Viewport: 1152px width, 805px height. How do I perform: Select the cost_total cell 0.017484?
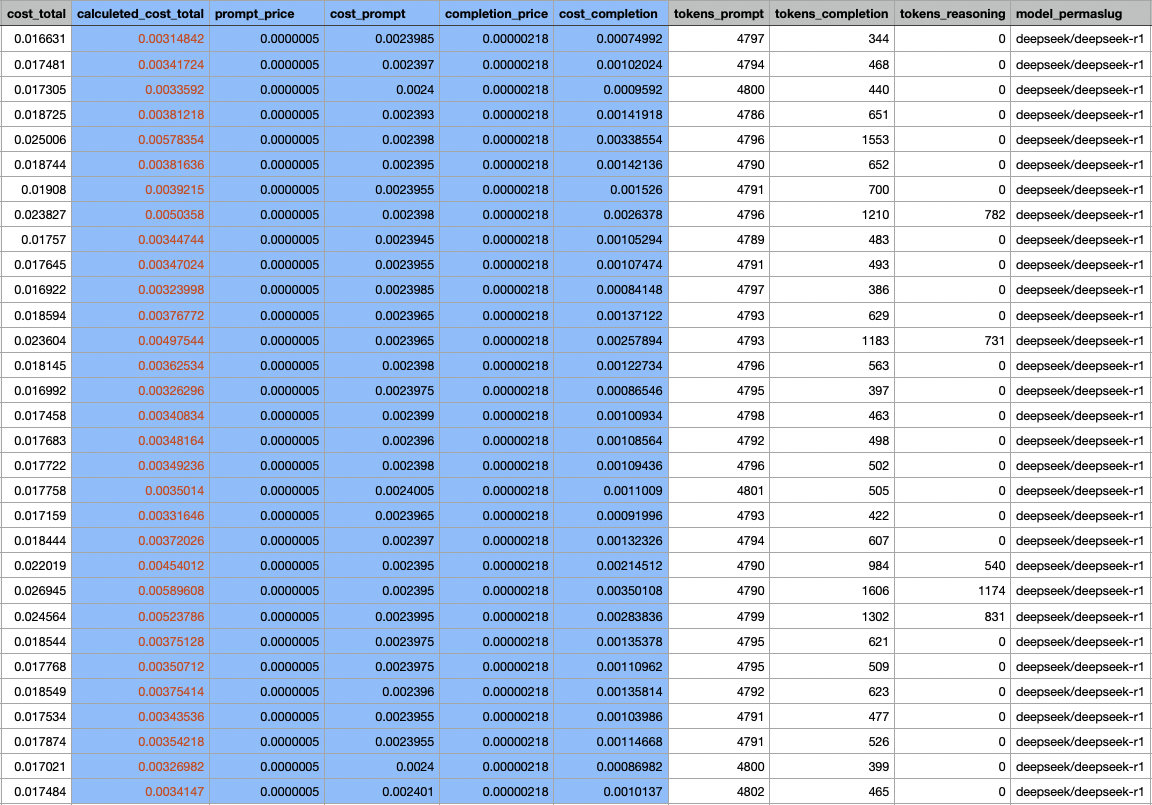click(x=36, y=792)
